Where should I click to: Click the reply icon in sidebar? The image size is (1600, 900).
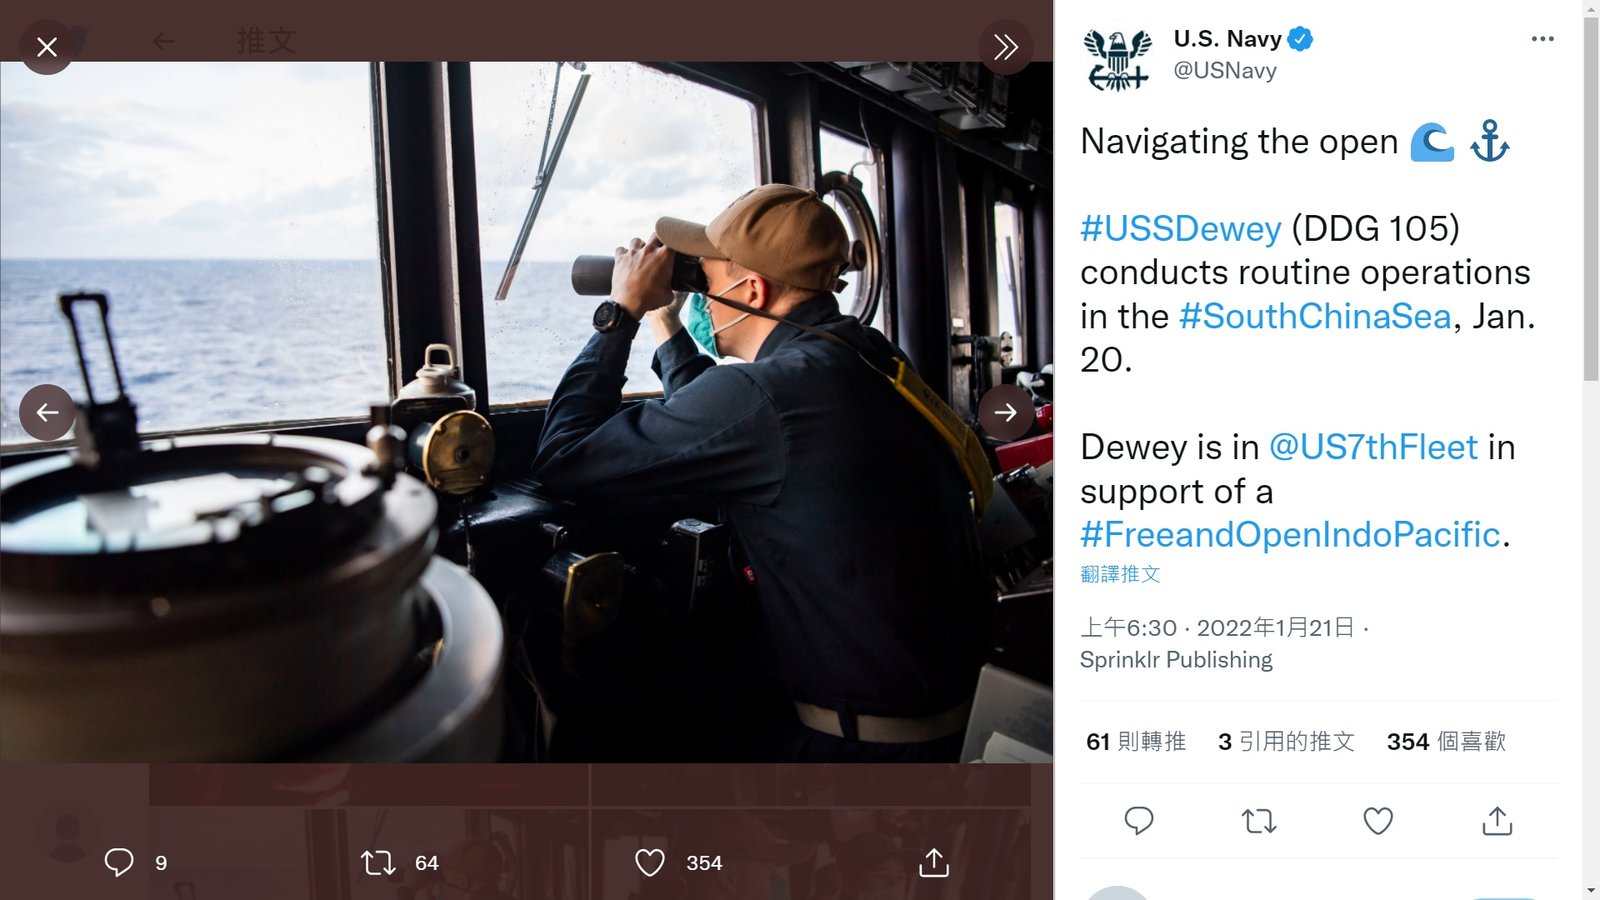coord(1139,821)
